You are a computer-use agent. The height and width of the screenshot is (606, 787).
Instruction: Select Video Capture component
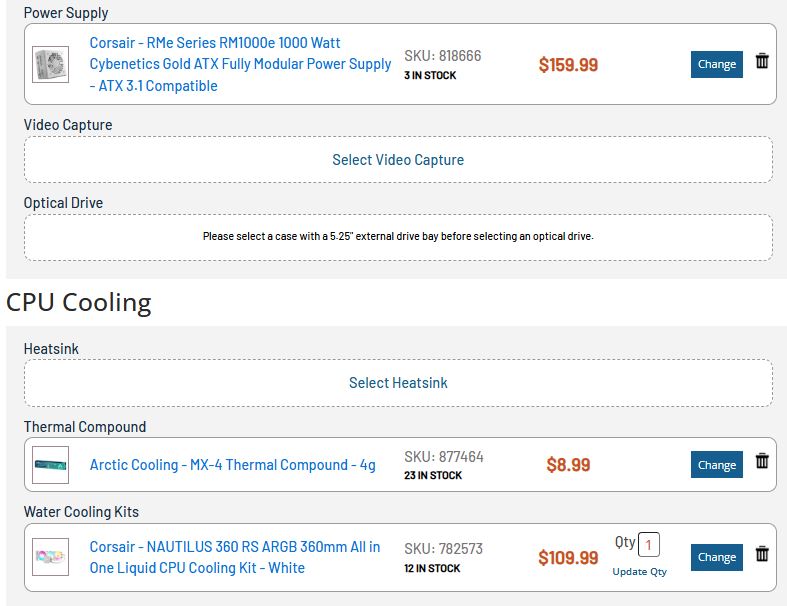398,160
